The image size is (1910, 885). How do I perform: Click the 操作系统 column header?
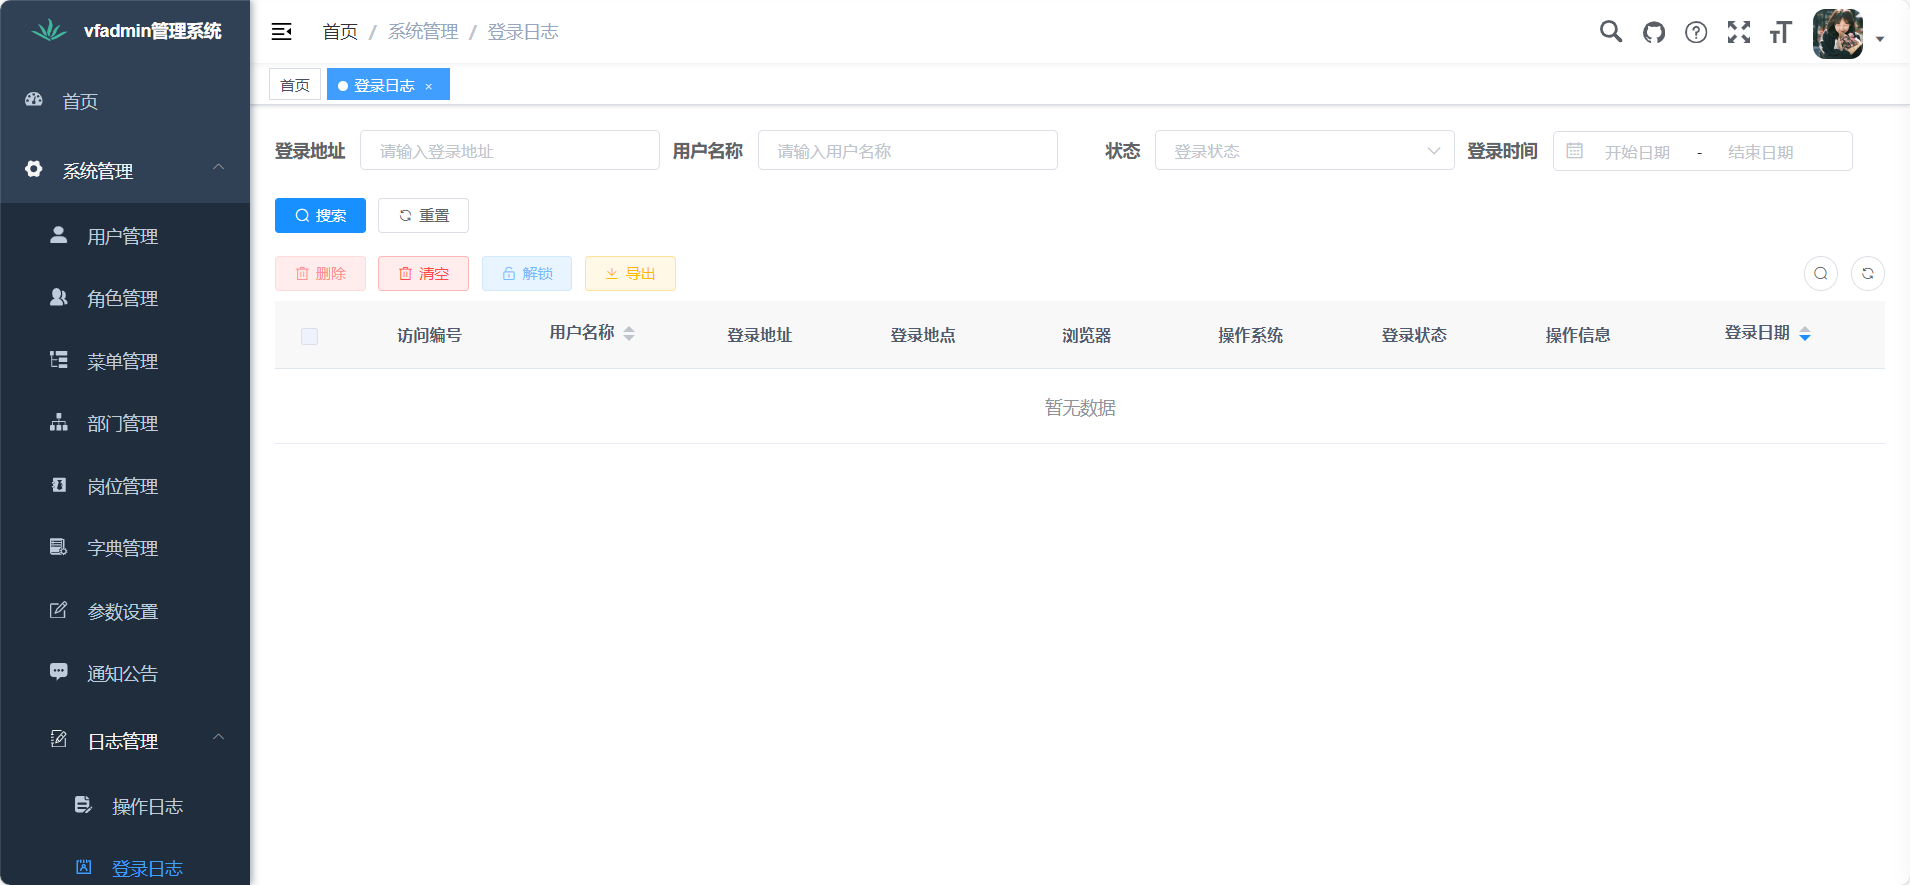point(1250,335)
